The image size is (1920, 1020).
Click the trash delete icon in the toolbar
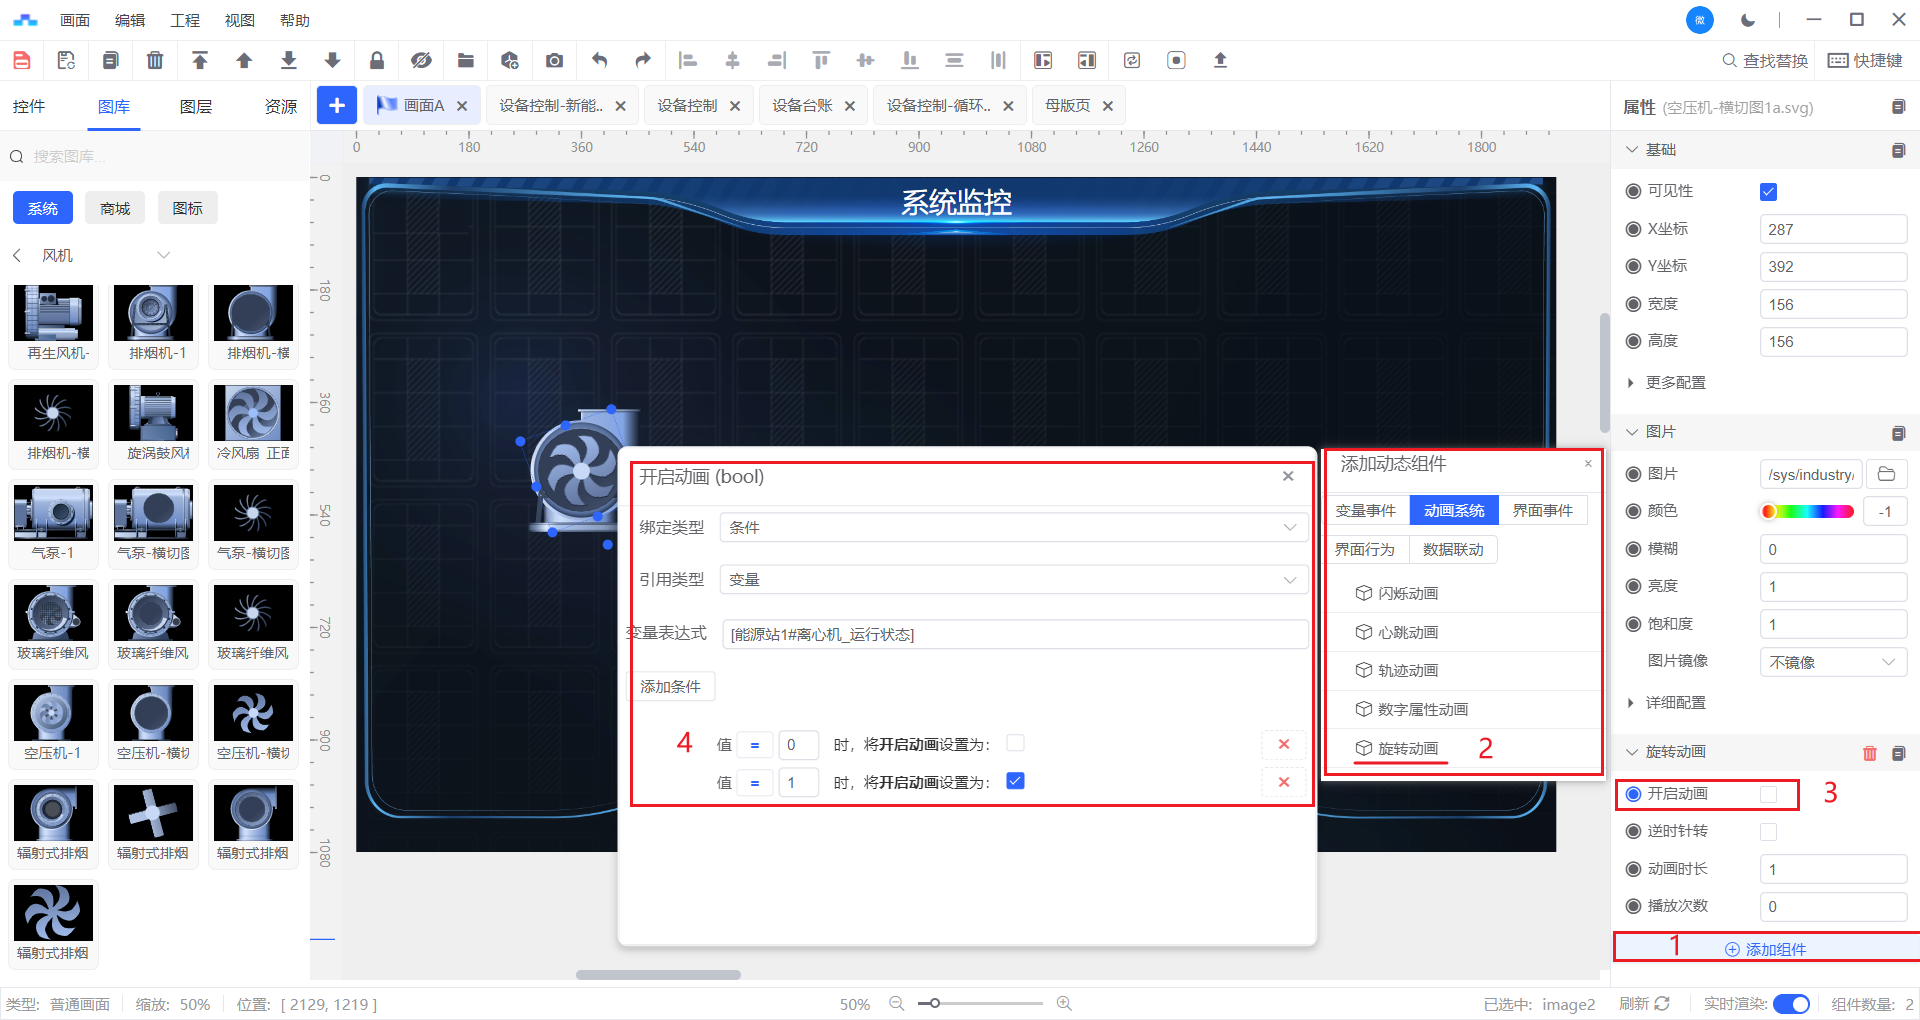tap(155, 60)
